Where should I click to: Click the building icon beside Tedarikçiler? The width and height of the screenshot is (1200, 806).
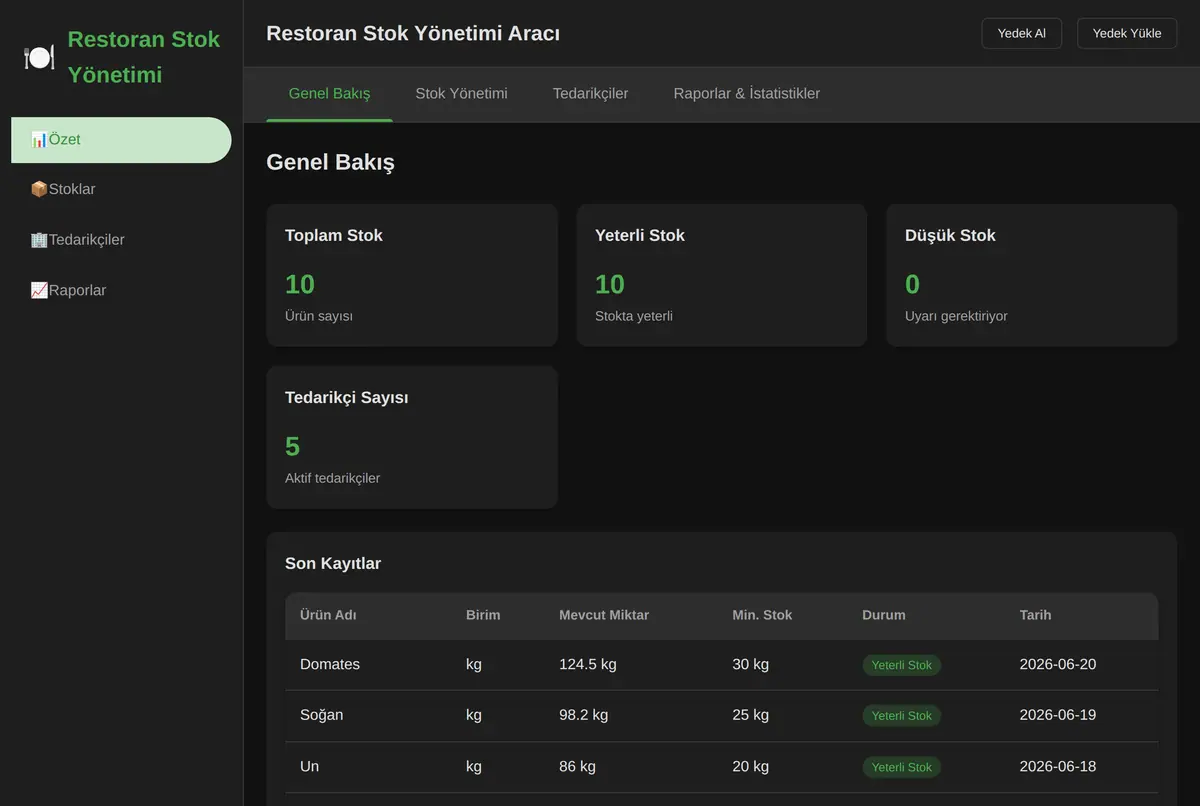39,240
